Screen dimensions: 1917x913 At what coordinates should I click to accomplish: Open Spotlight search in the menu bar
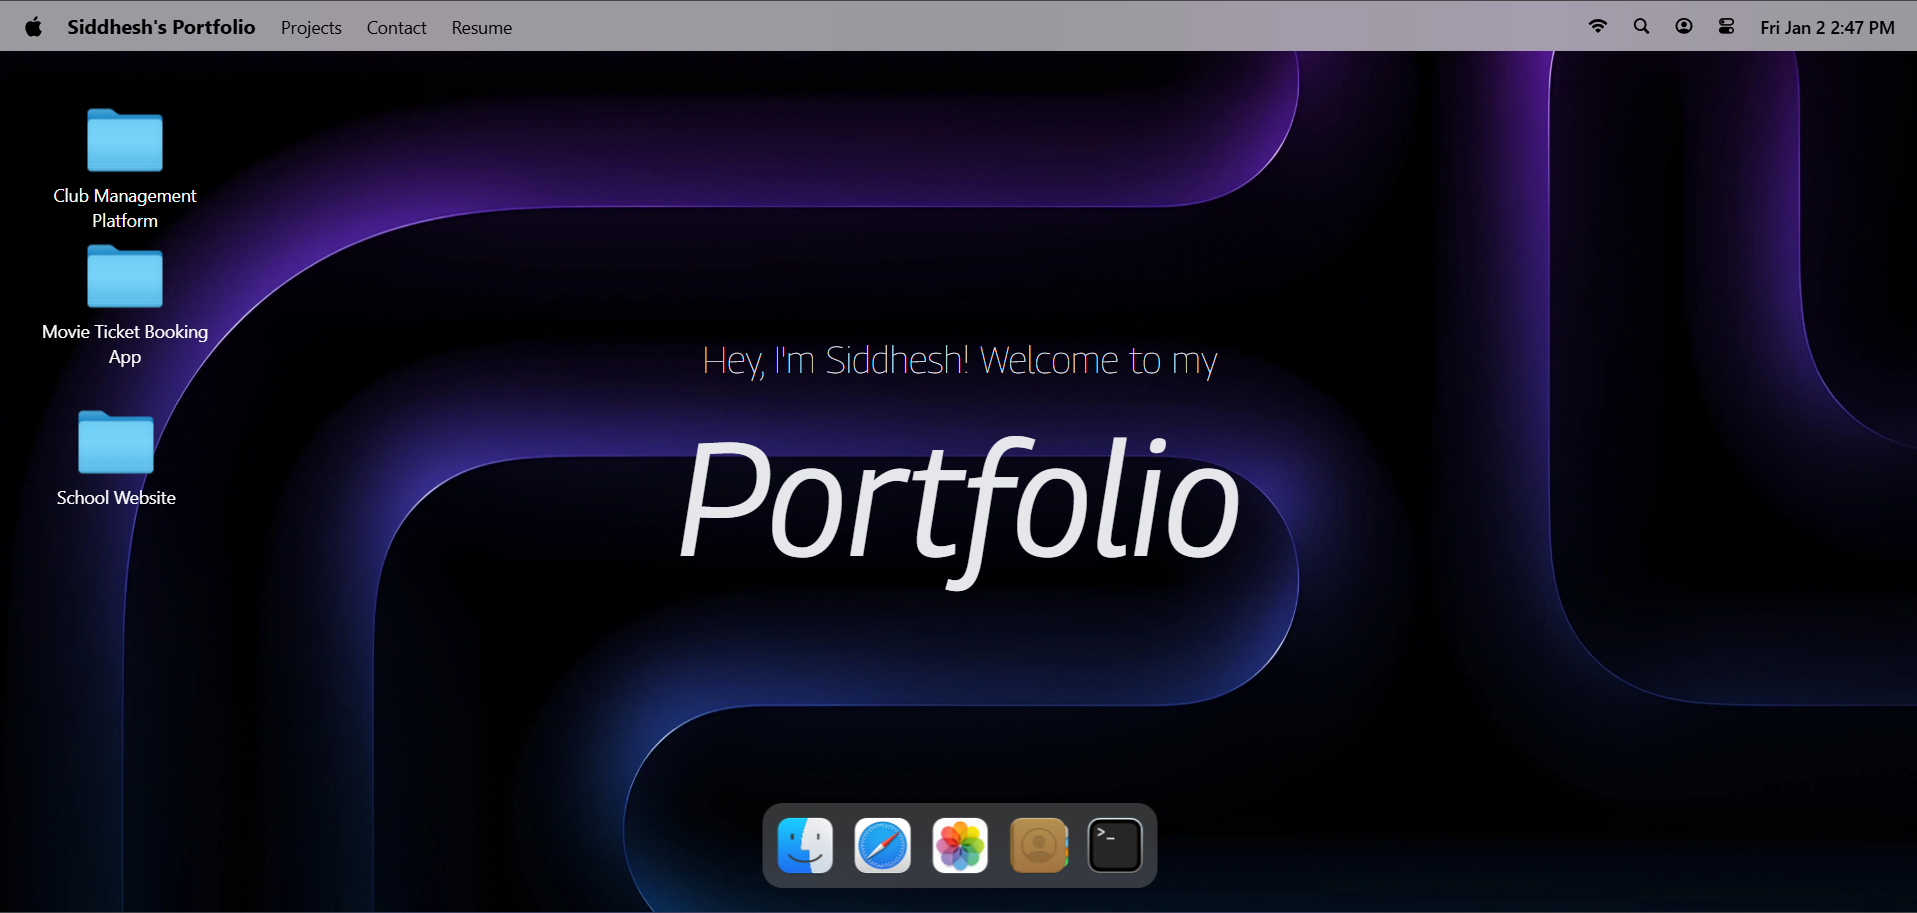coord(1640,26)
